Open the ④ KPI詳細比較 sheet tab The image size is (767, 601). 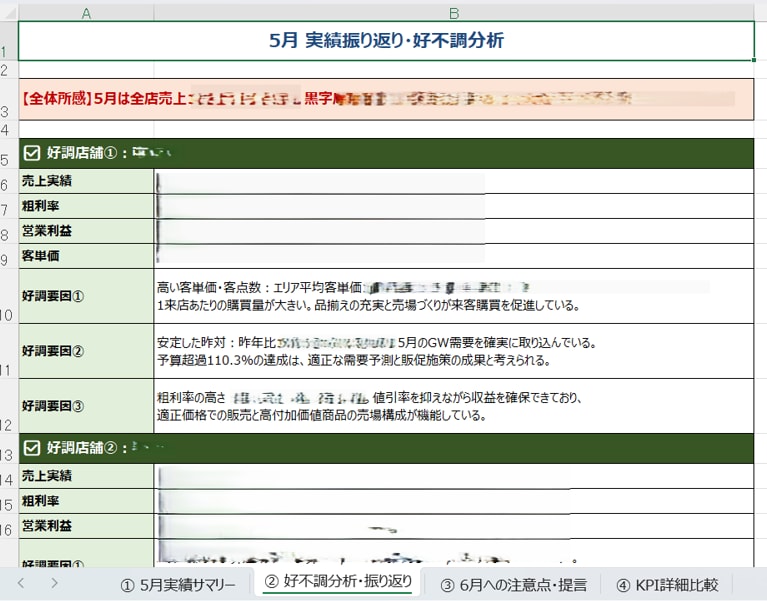click(667, 584)
